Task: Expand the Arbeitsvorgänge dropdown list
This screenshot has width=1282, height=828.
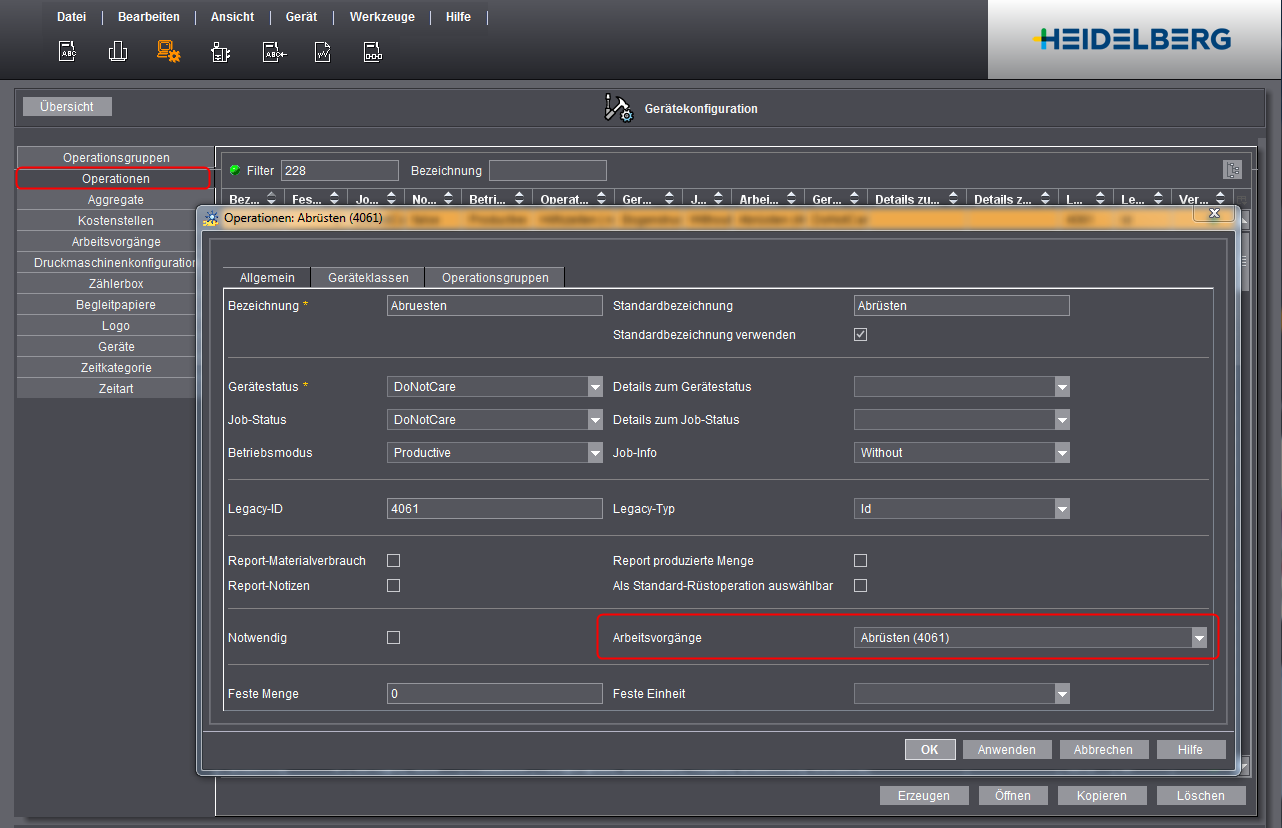Action: 1199,638
